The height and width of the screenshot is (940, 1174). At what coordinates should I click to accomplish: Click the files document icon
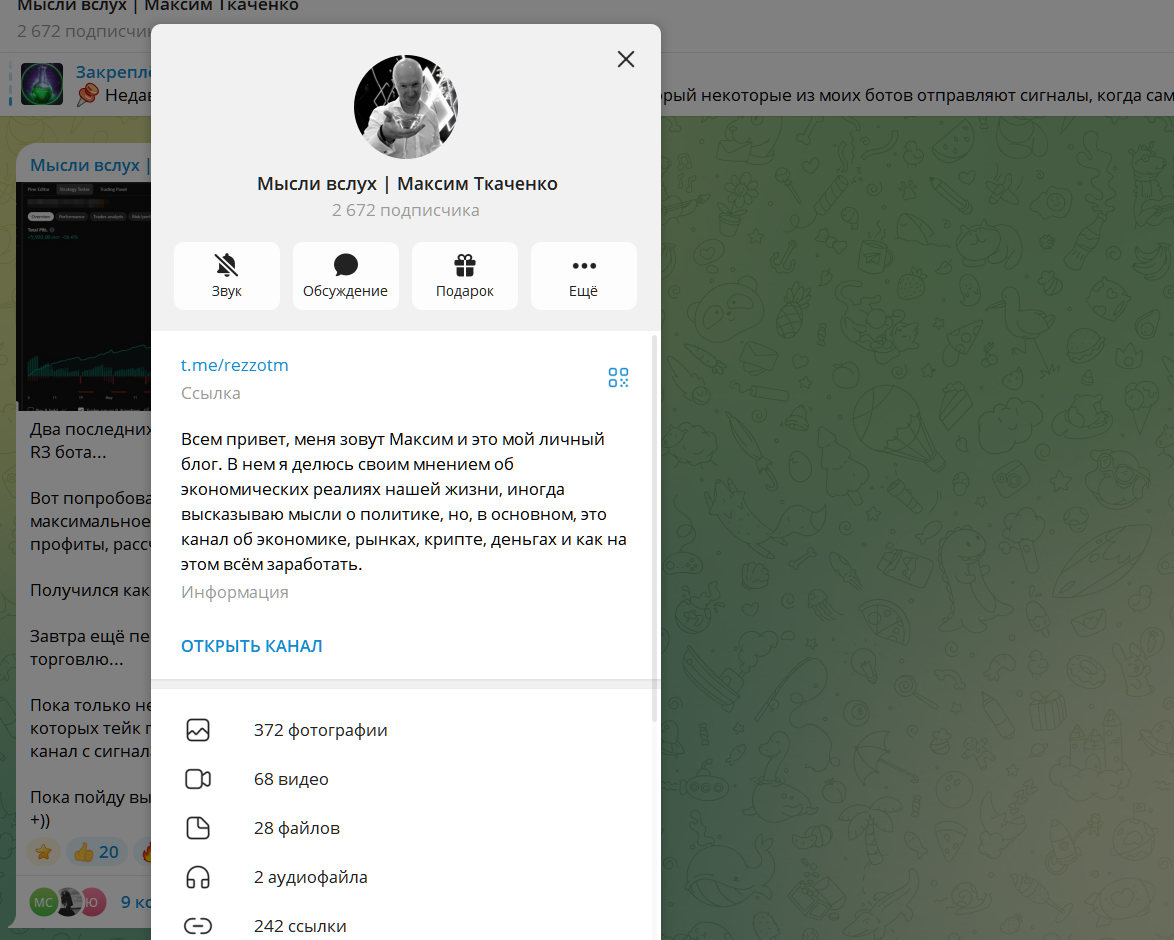(x=198, y=828)
